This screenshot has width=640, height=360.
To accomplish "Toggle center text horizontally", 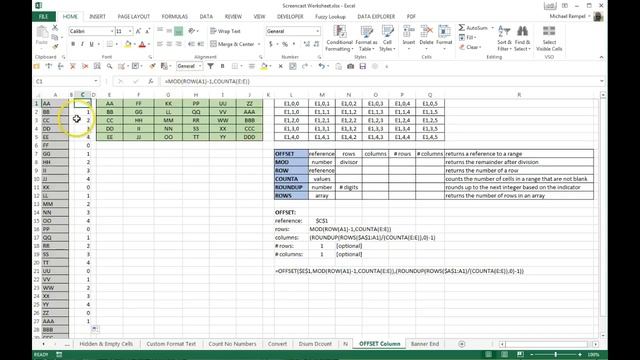I will pyautogui.click(x=169, y=44).
